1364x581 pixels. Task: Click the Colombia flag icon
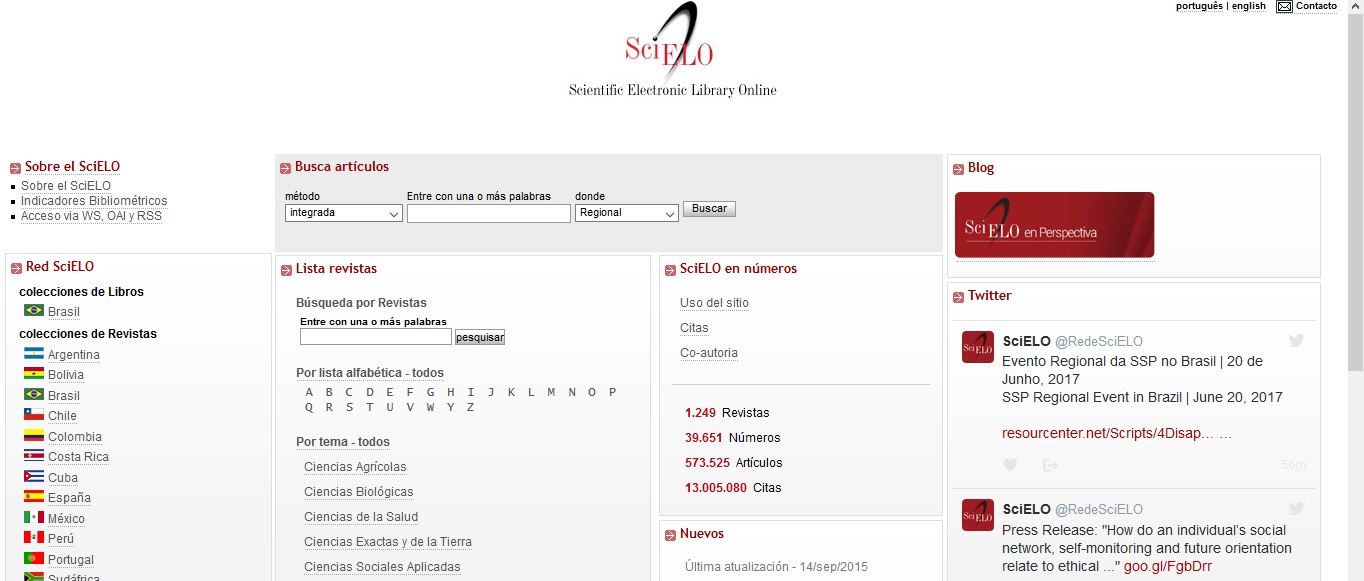(x=34, y=436)
